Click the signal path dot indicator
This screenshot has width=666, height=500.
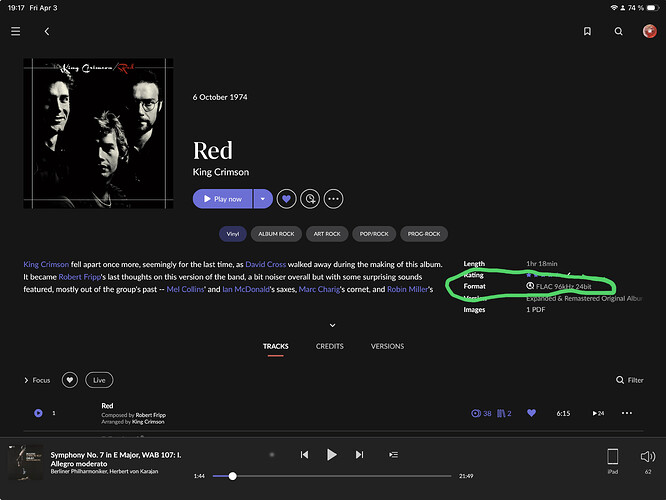(272, 455)
